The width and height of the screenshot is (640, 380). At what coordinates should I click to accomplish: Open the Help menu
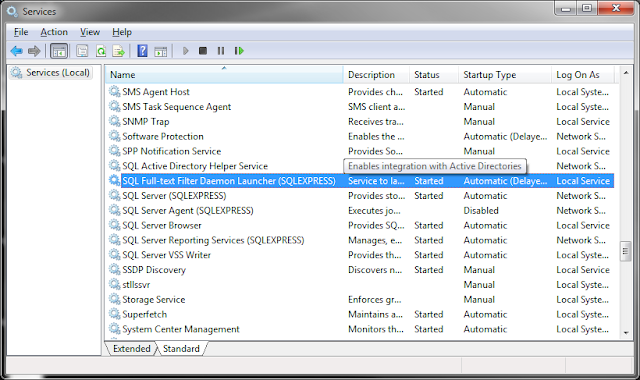122,32
